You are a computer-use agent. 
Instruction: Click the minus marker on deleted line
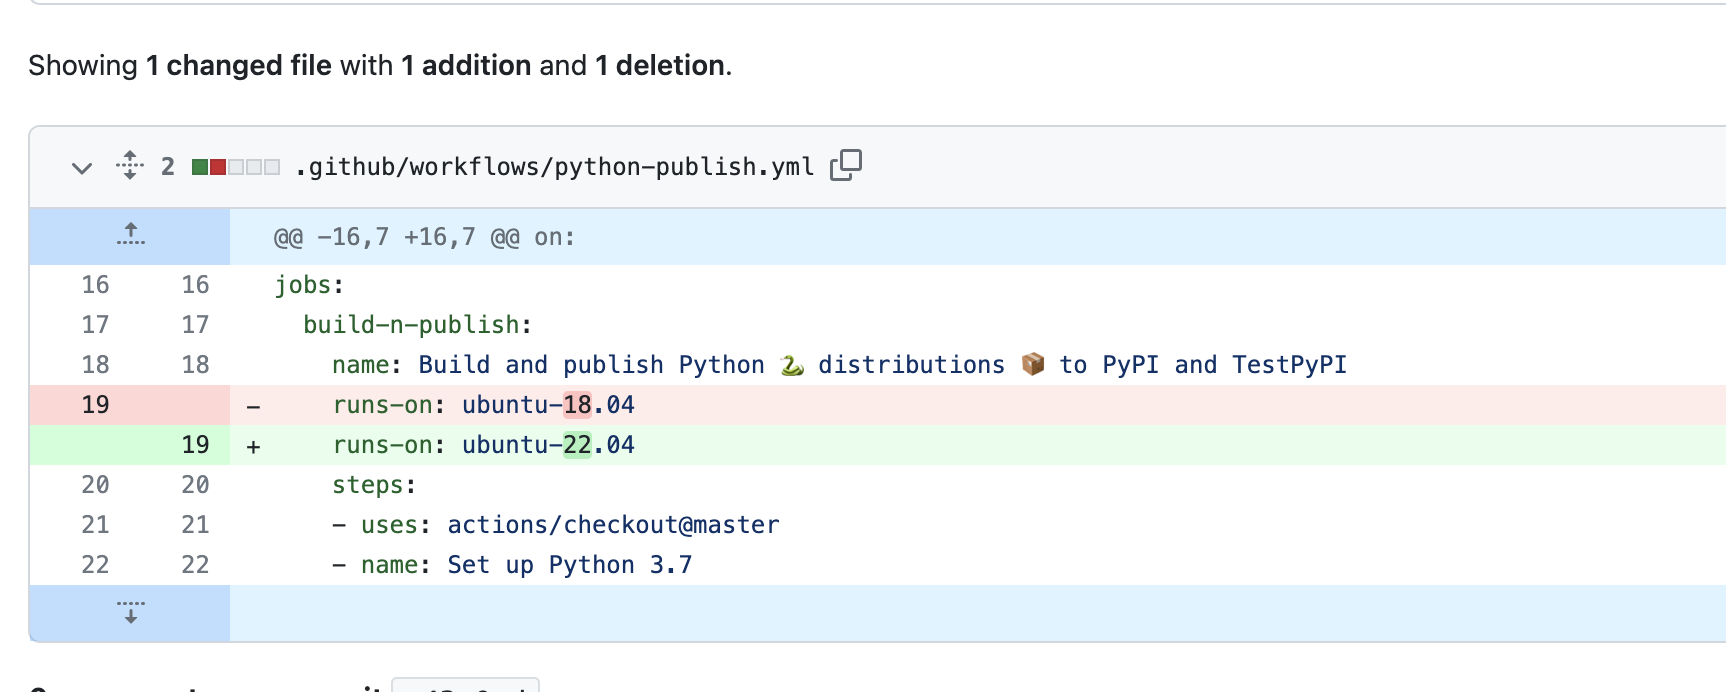pos(253,406)
